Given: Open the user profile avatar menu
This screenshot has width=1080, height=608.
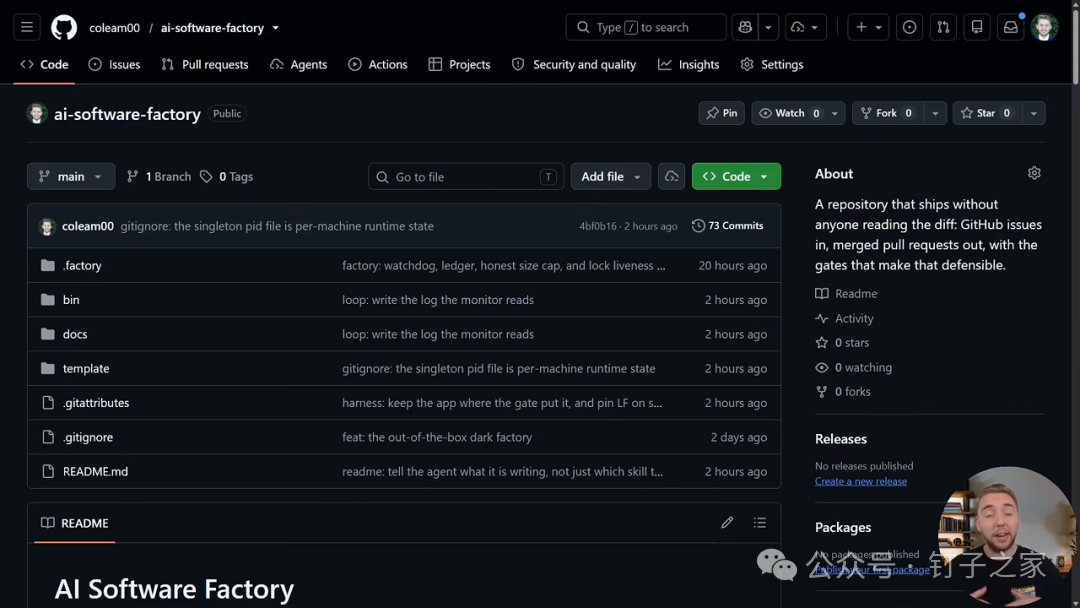Looking at the screenshot, I should [1044, 28].
